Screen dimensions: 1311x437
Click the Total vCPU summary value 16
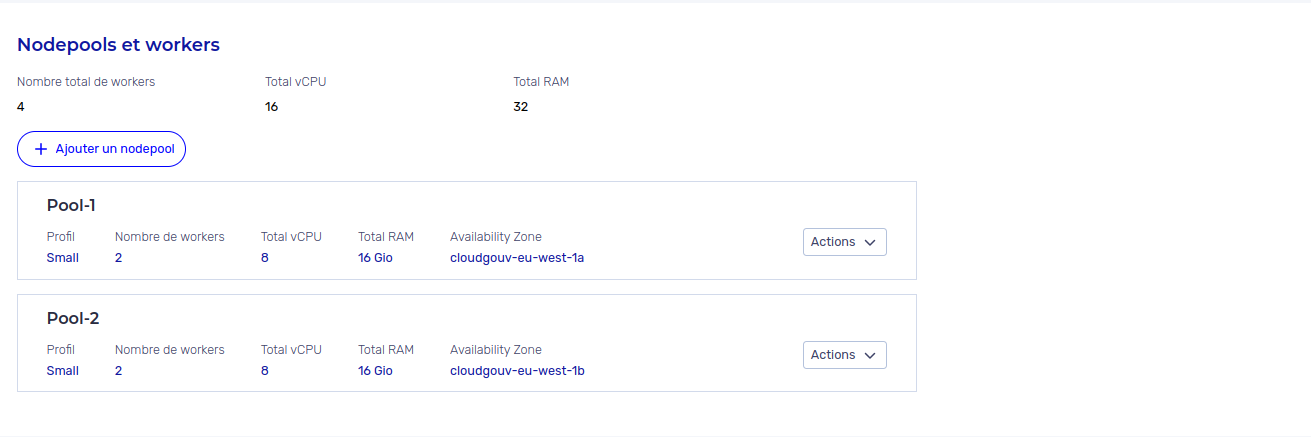pos(272,107)
